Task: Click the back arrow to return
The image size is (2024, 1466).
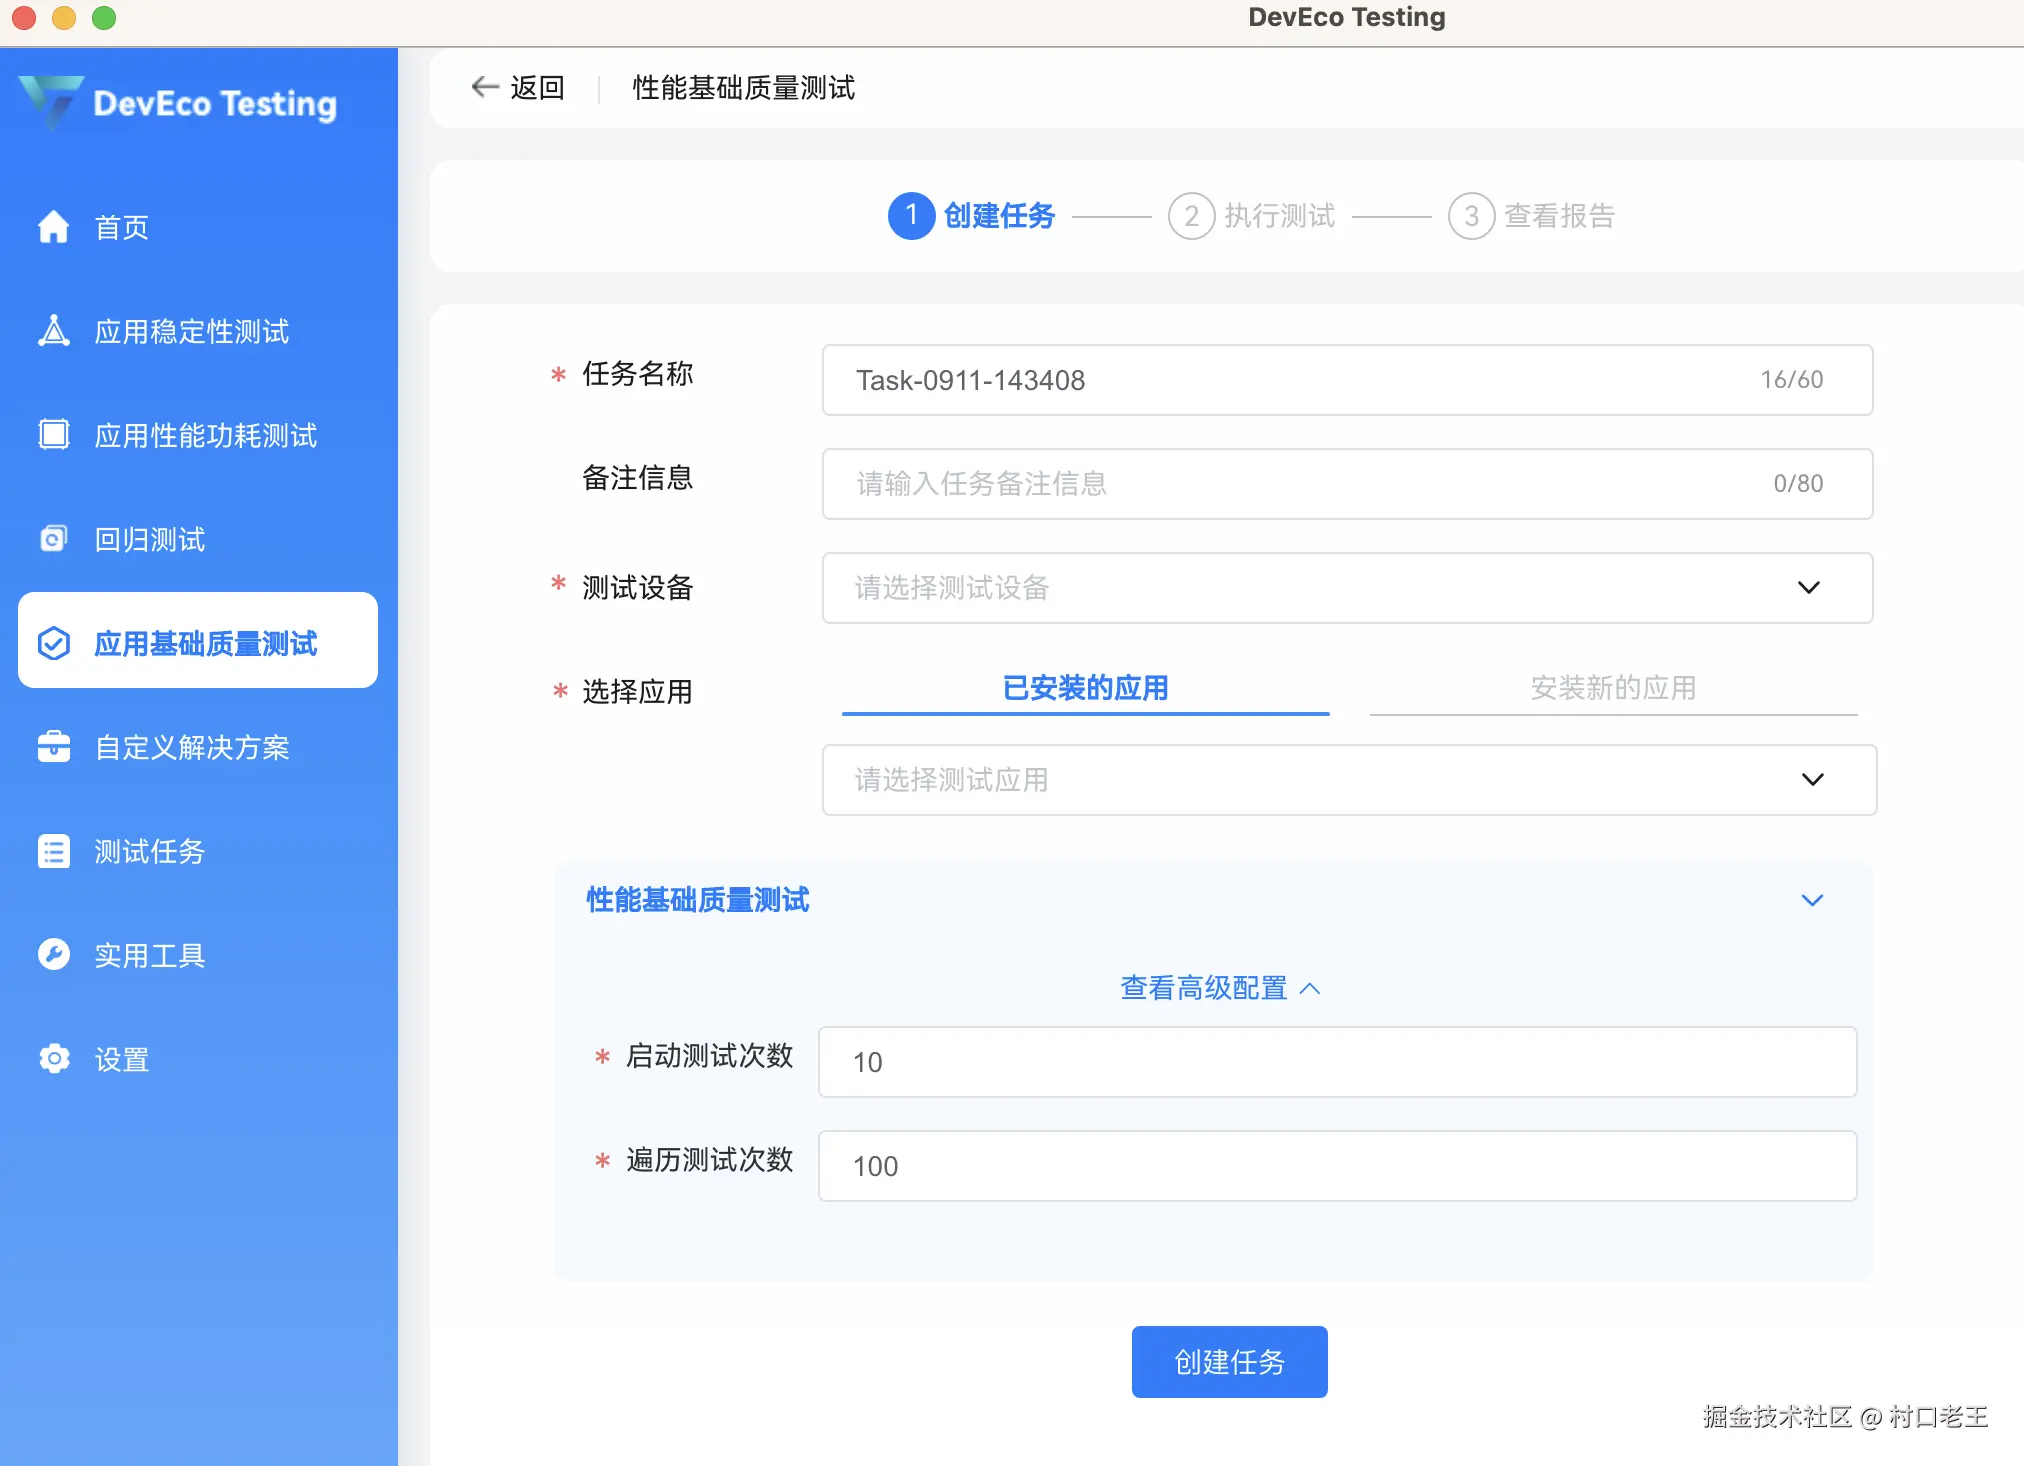Action: 485,87
